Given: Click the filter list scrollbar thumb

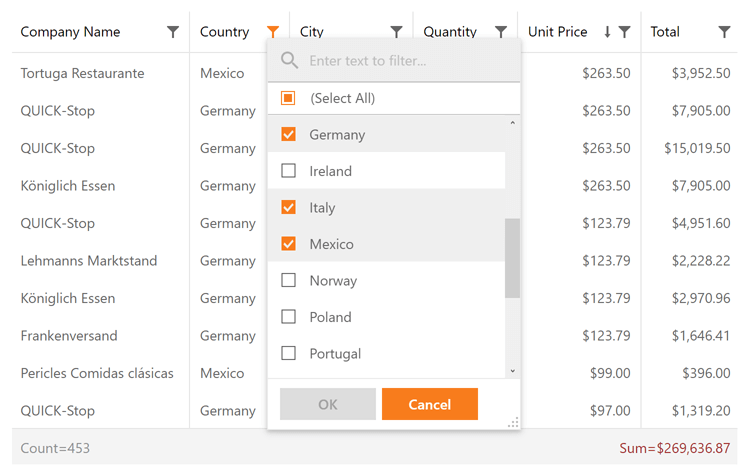Looking at the screenshot, I should [512, 258].
